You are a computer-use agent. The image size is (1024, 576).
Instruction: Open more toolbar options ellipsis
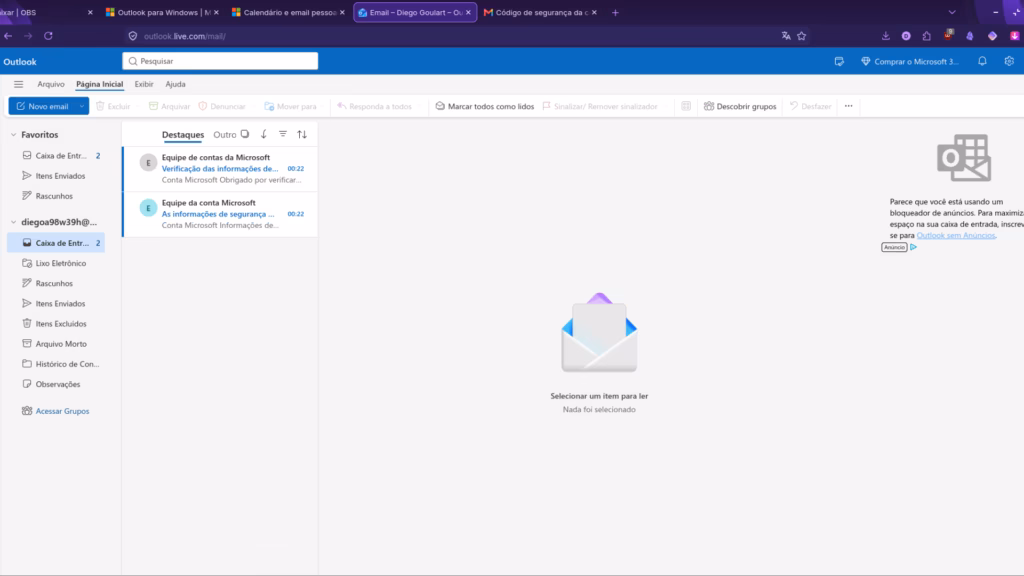pos(848,106)
